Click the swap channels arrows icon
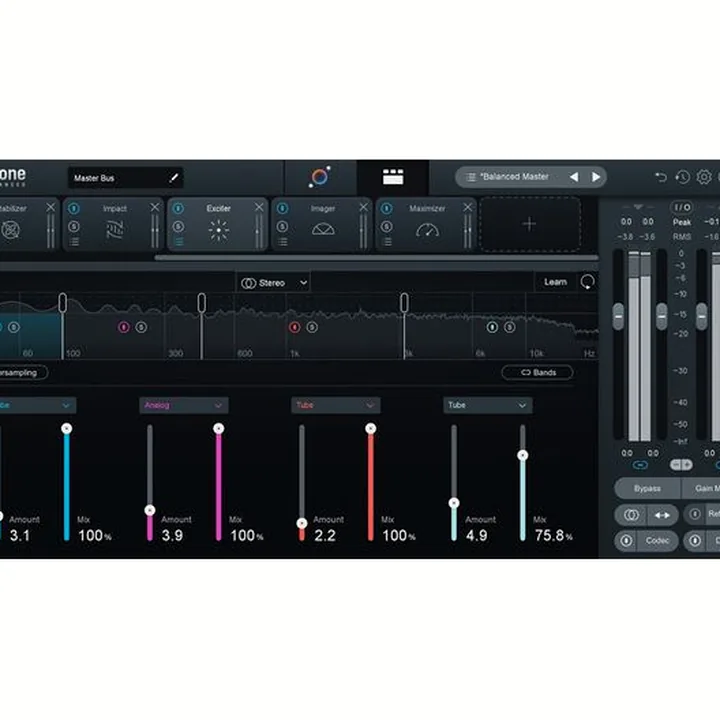The width and height of the screenshot is (720, 720). [662, 515]
